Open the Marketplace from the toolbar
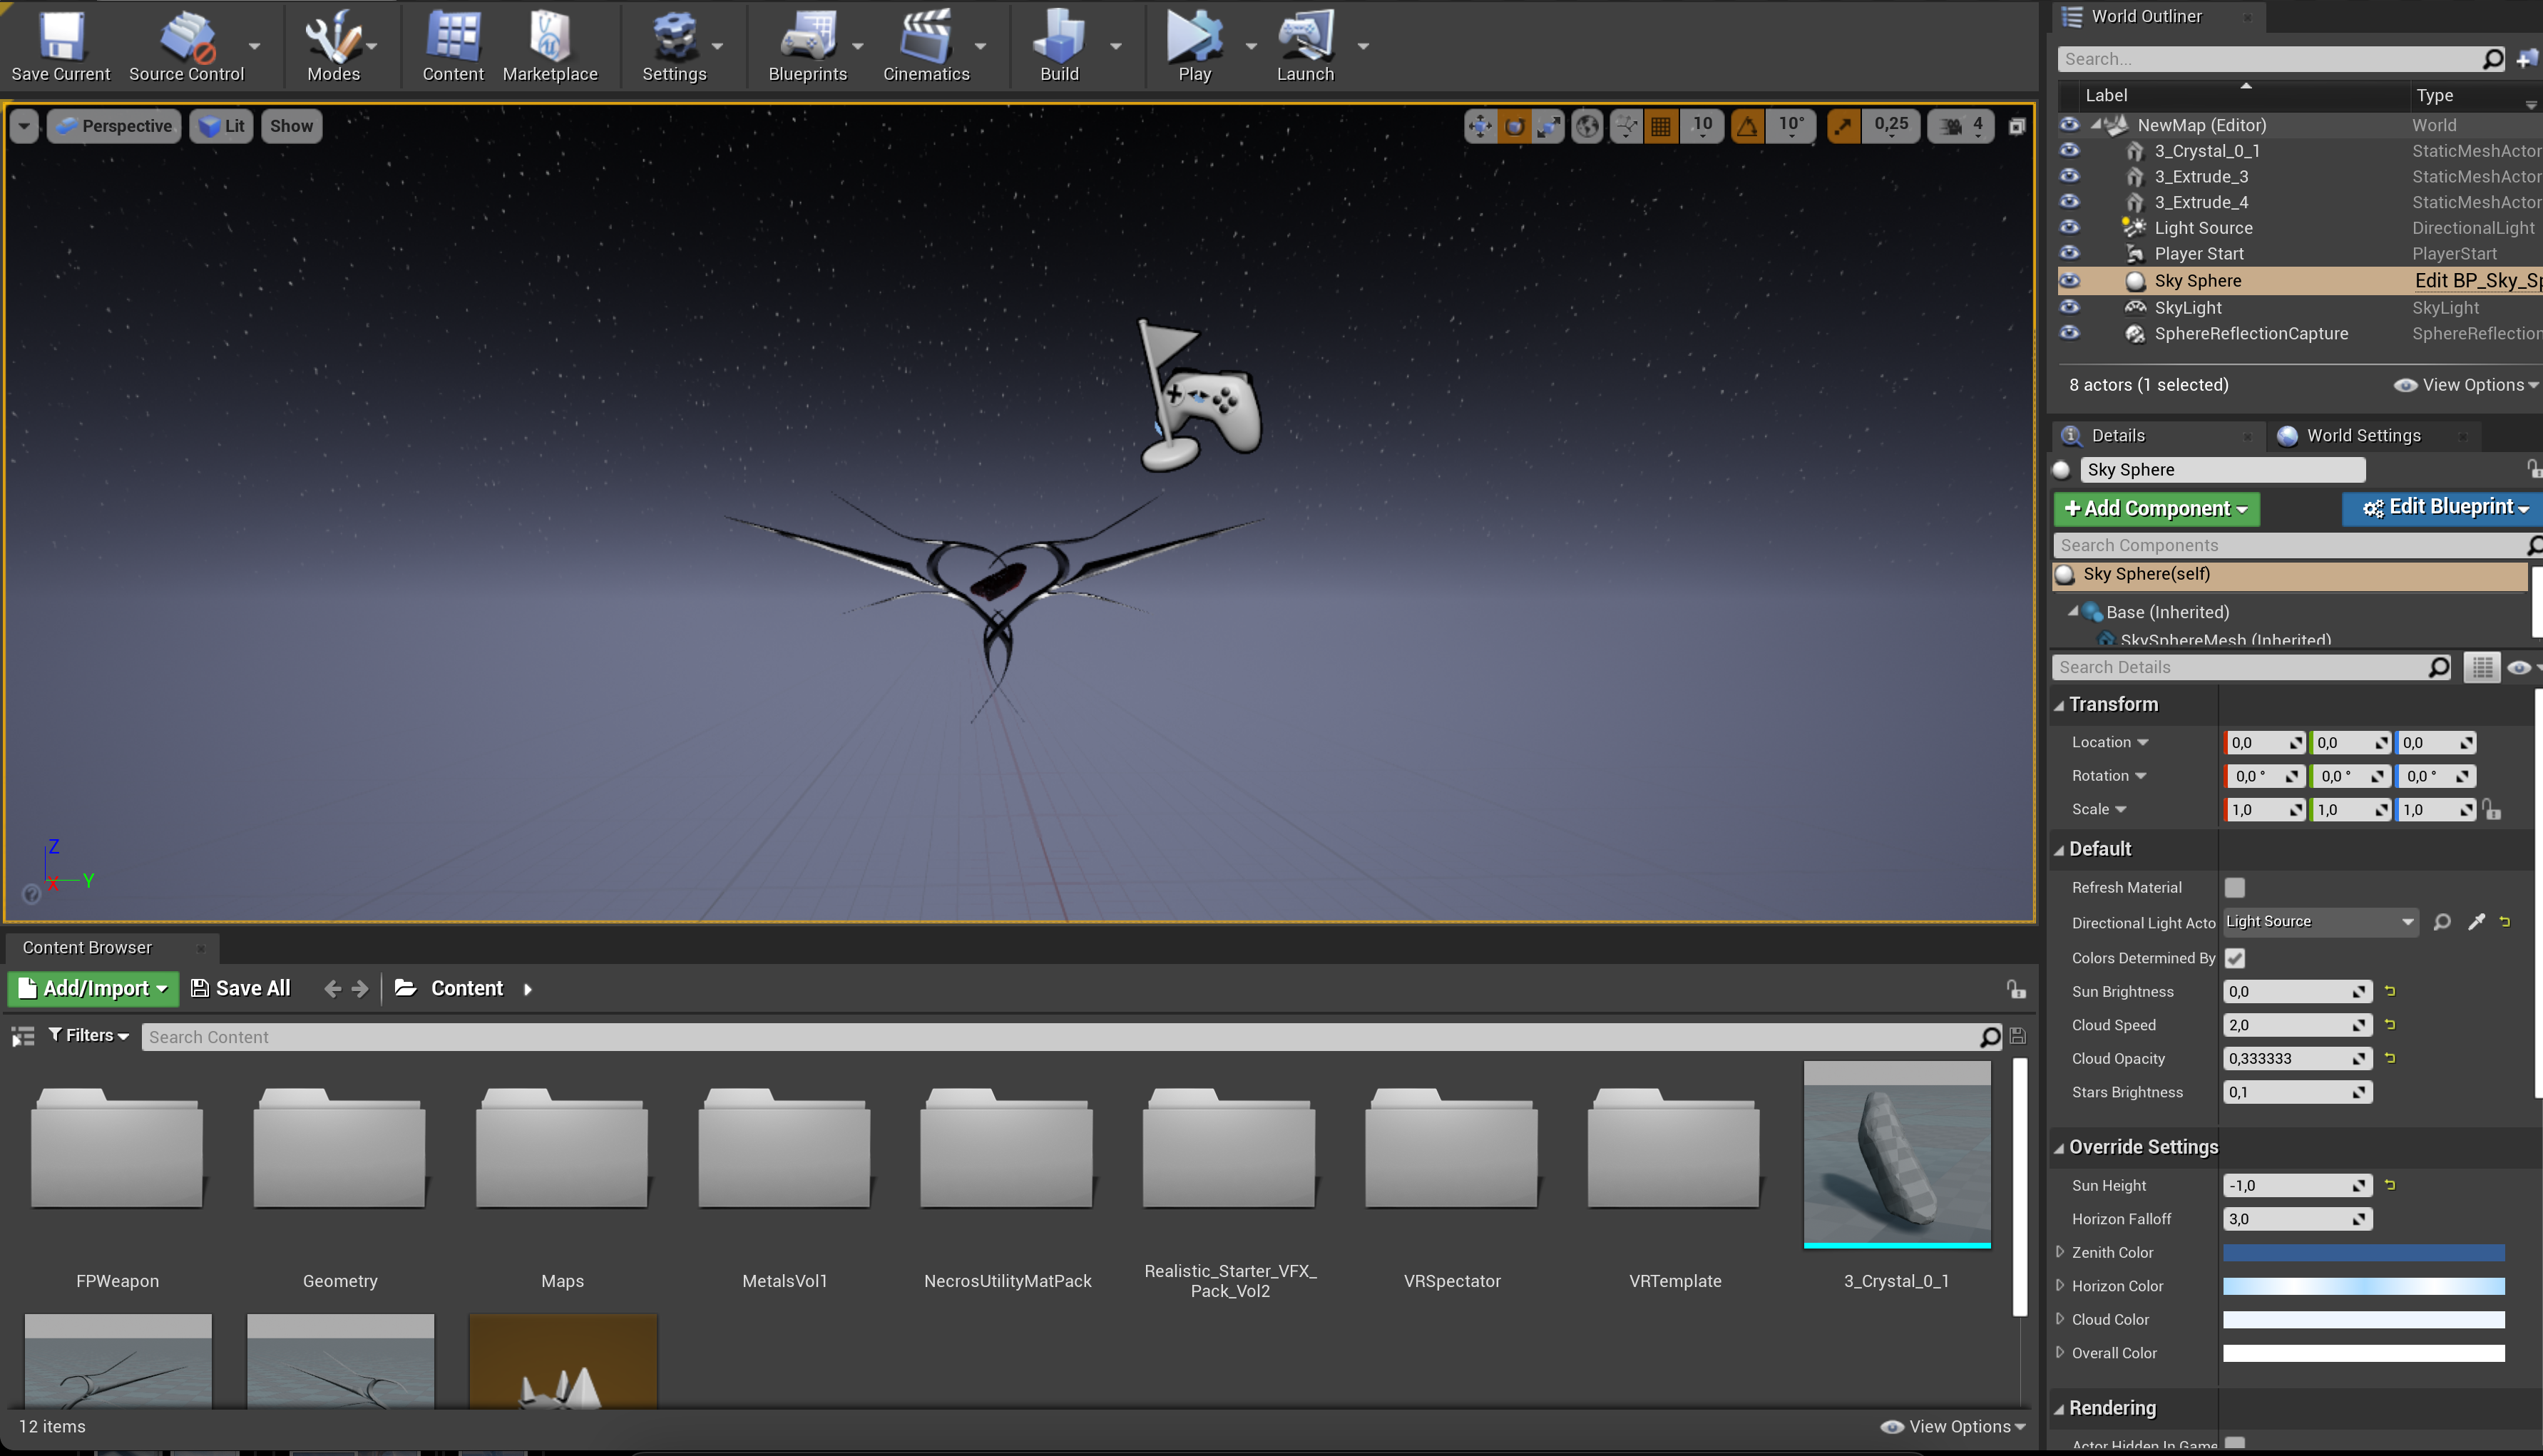2543x1456 pixels. coord(550,45)
